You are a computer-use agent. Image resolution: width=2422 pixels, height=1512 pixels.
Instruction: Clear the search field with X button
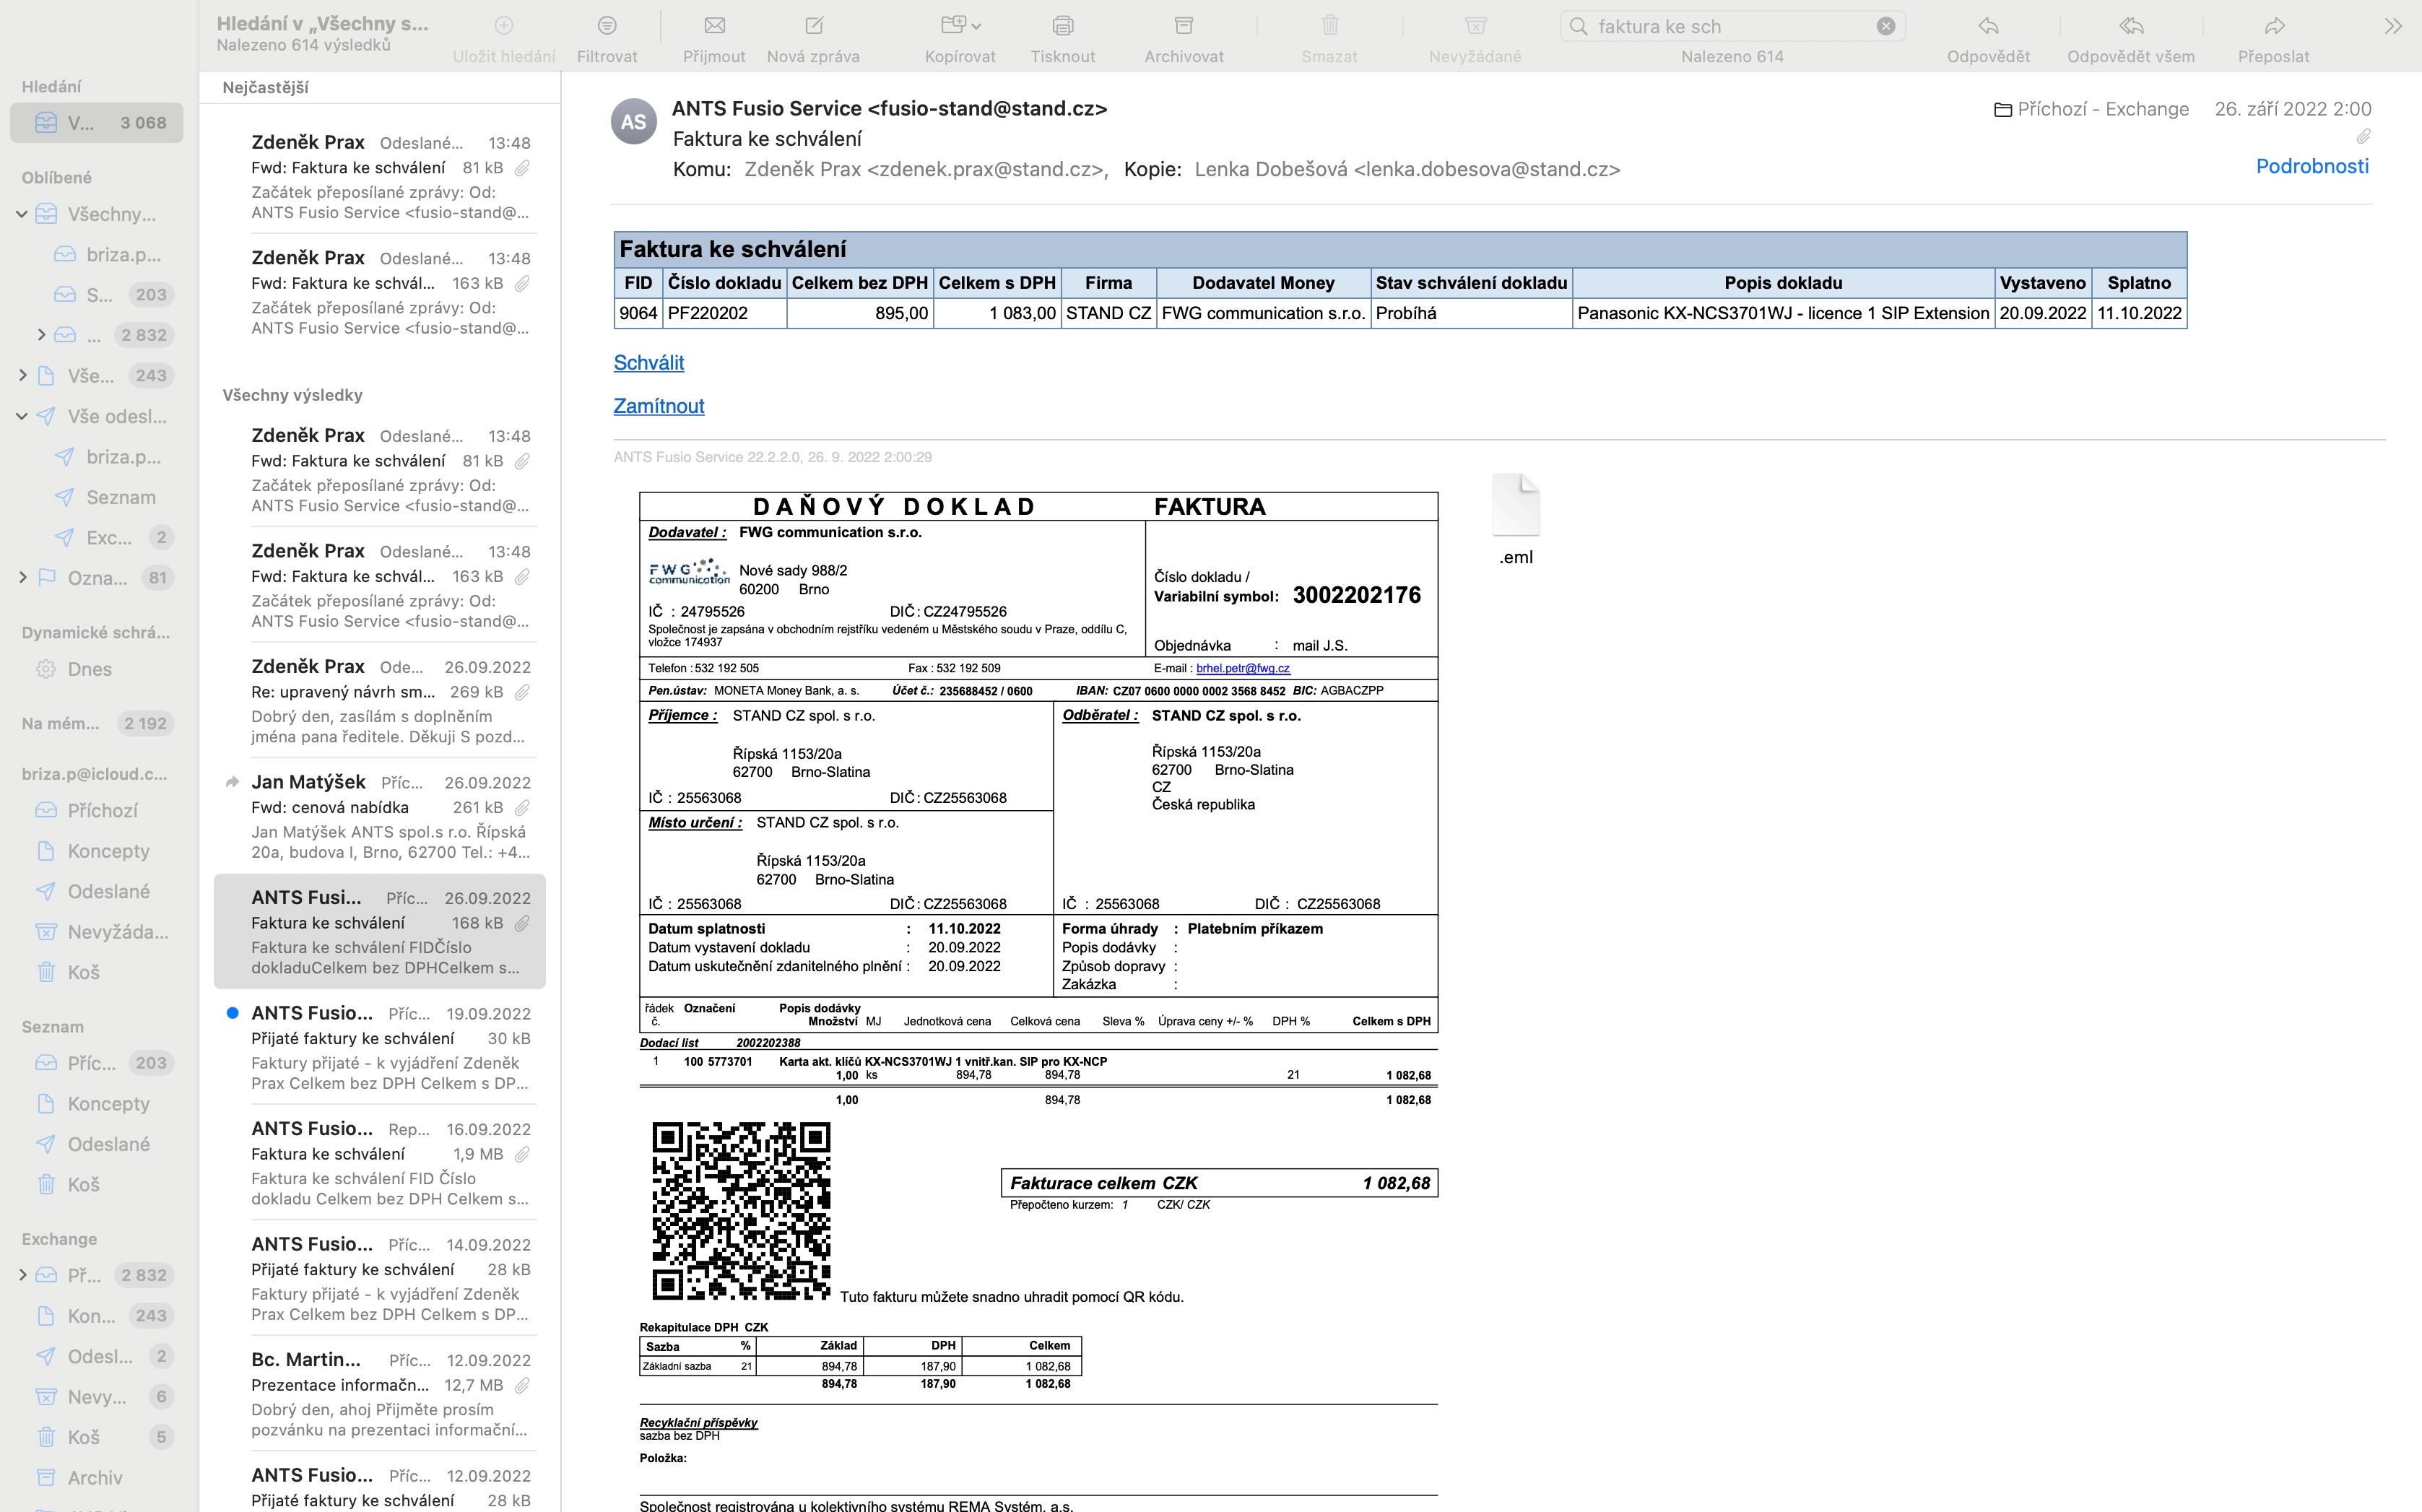point(1885,27)
